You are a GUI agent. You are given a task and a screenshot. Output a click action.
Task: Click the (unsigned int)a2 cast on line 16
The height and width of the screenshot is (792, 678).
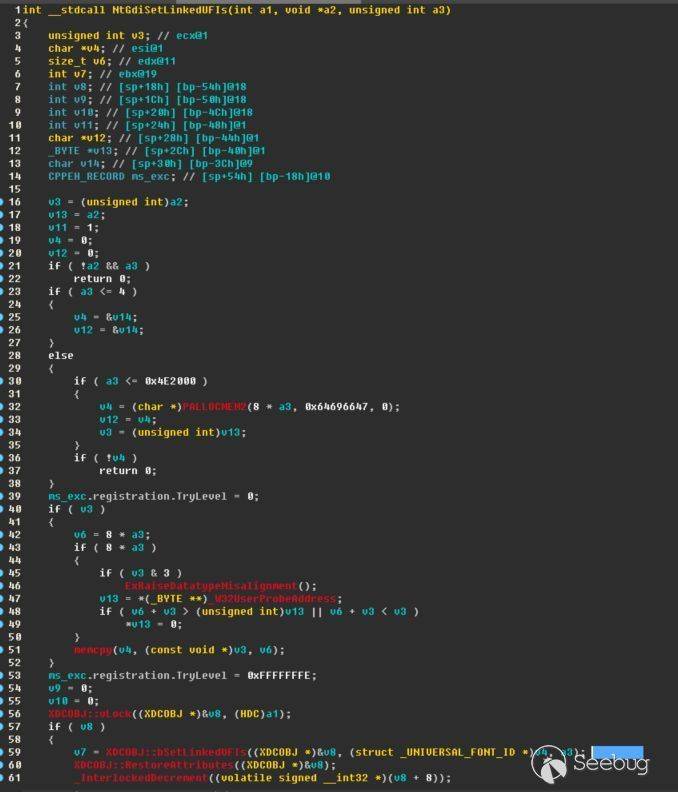[x=134, y=202]
